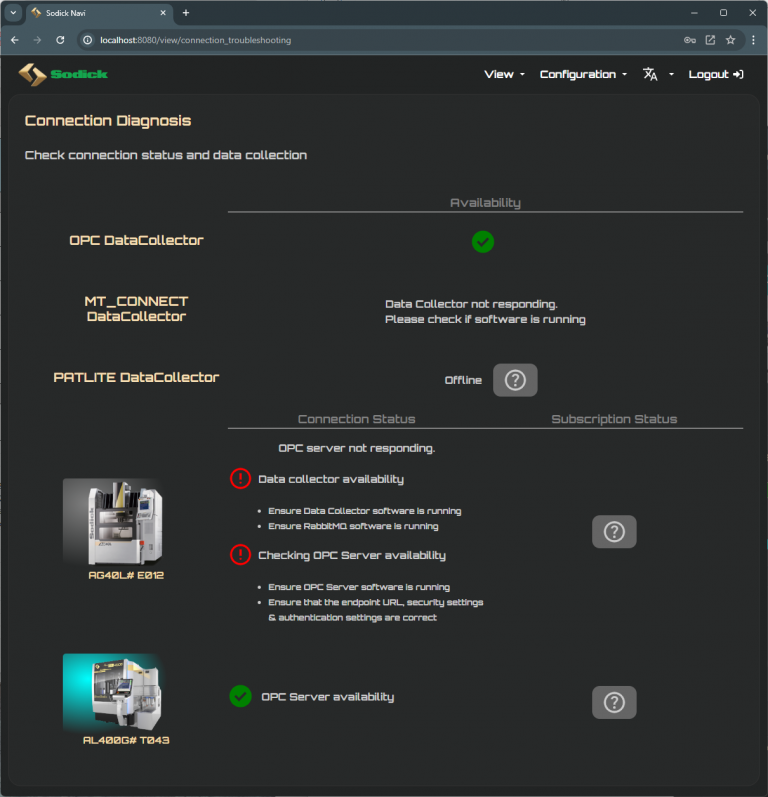Open the View dropdown menu
The image size is (768, 797).
click(504, 74)
